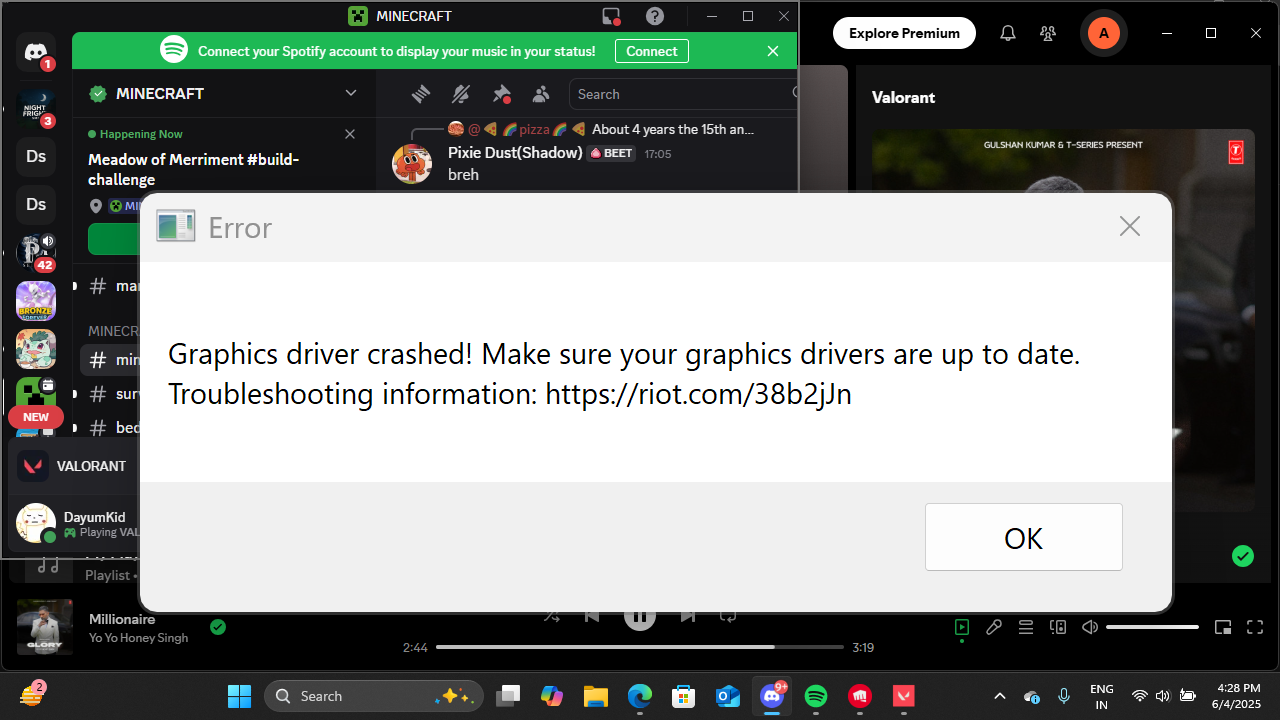Open DayumKid user panel avatar
Viewport: 1280px width, 720px height.
point(36,523)
